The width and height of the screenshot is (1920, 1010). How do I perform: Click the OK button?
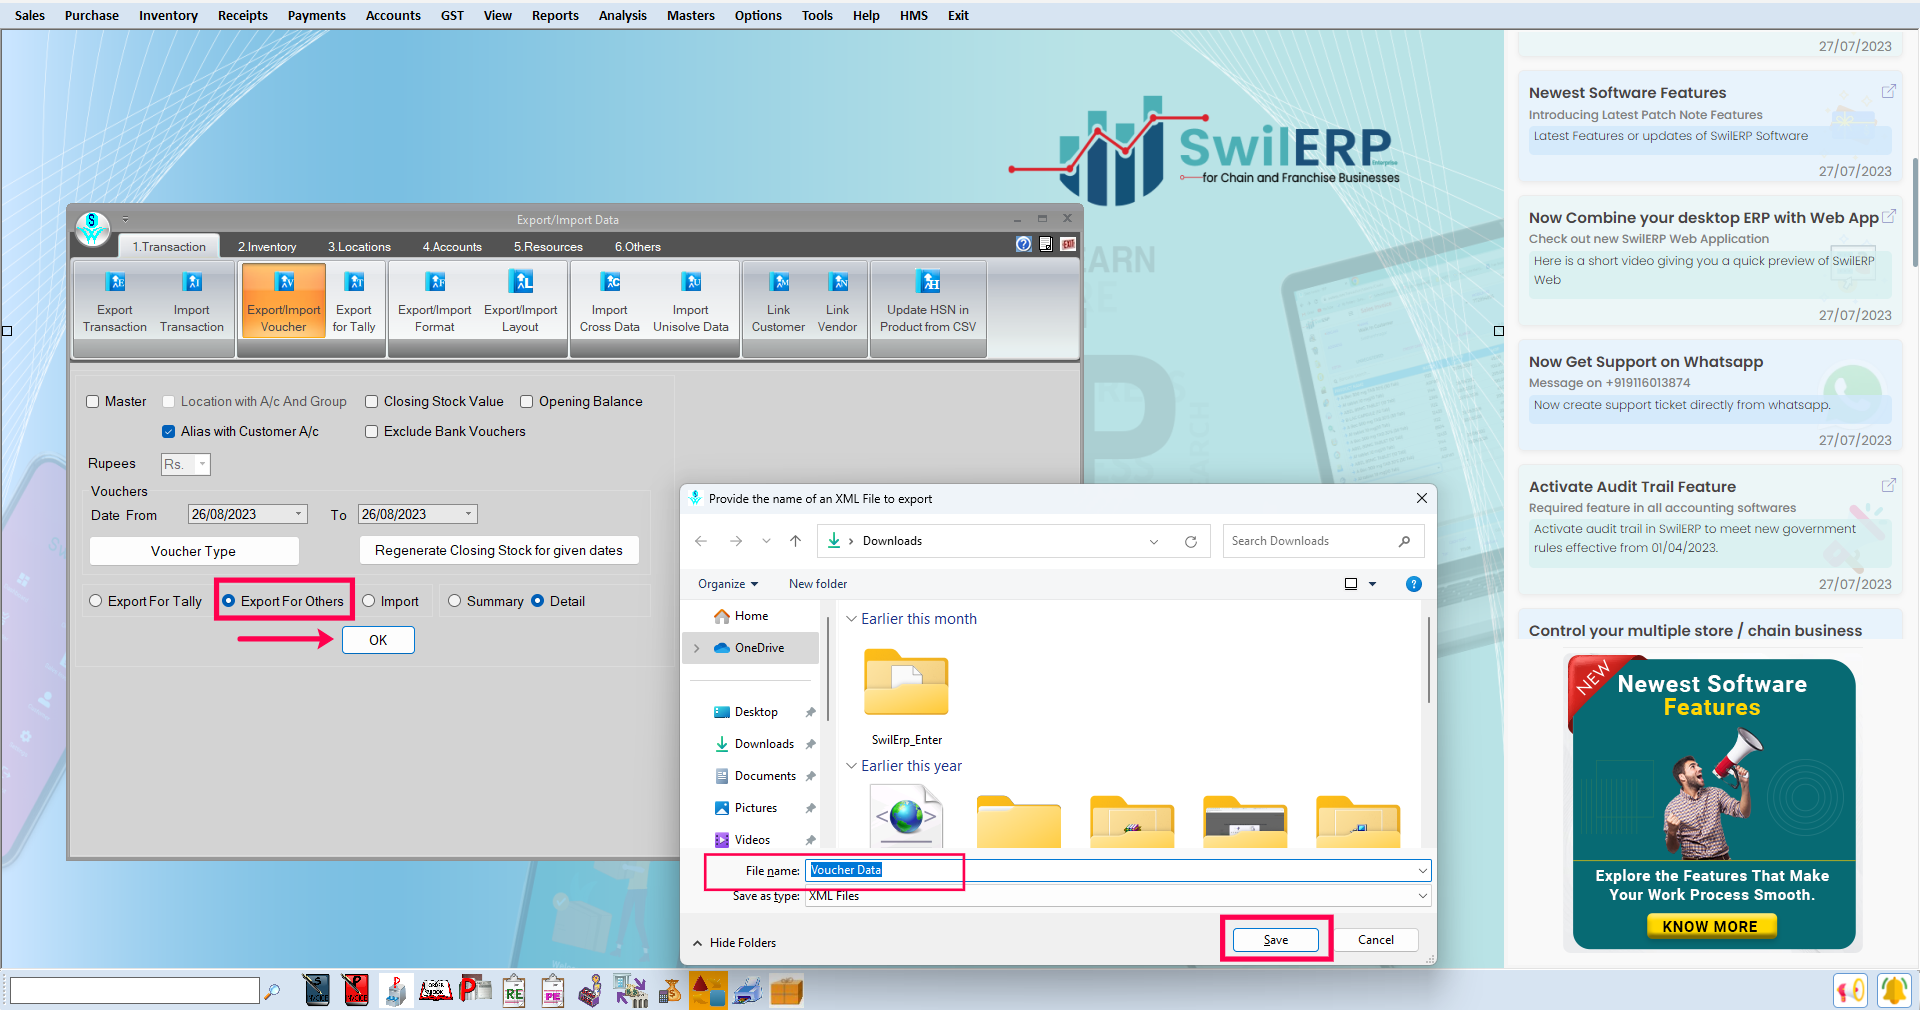tap(378, 640)
